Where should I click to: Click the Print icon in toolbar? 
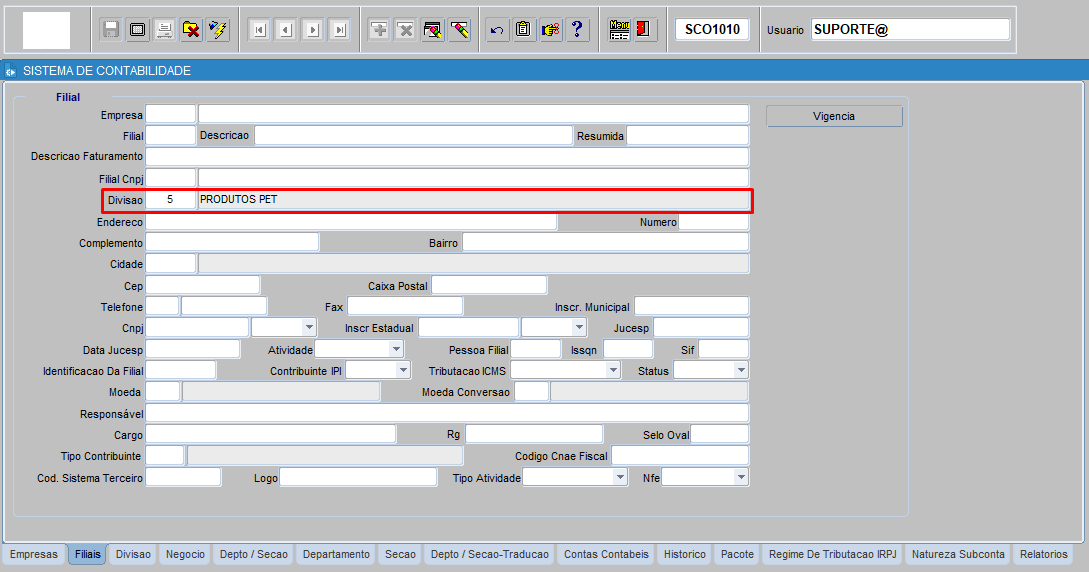[x=164, y=30]
